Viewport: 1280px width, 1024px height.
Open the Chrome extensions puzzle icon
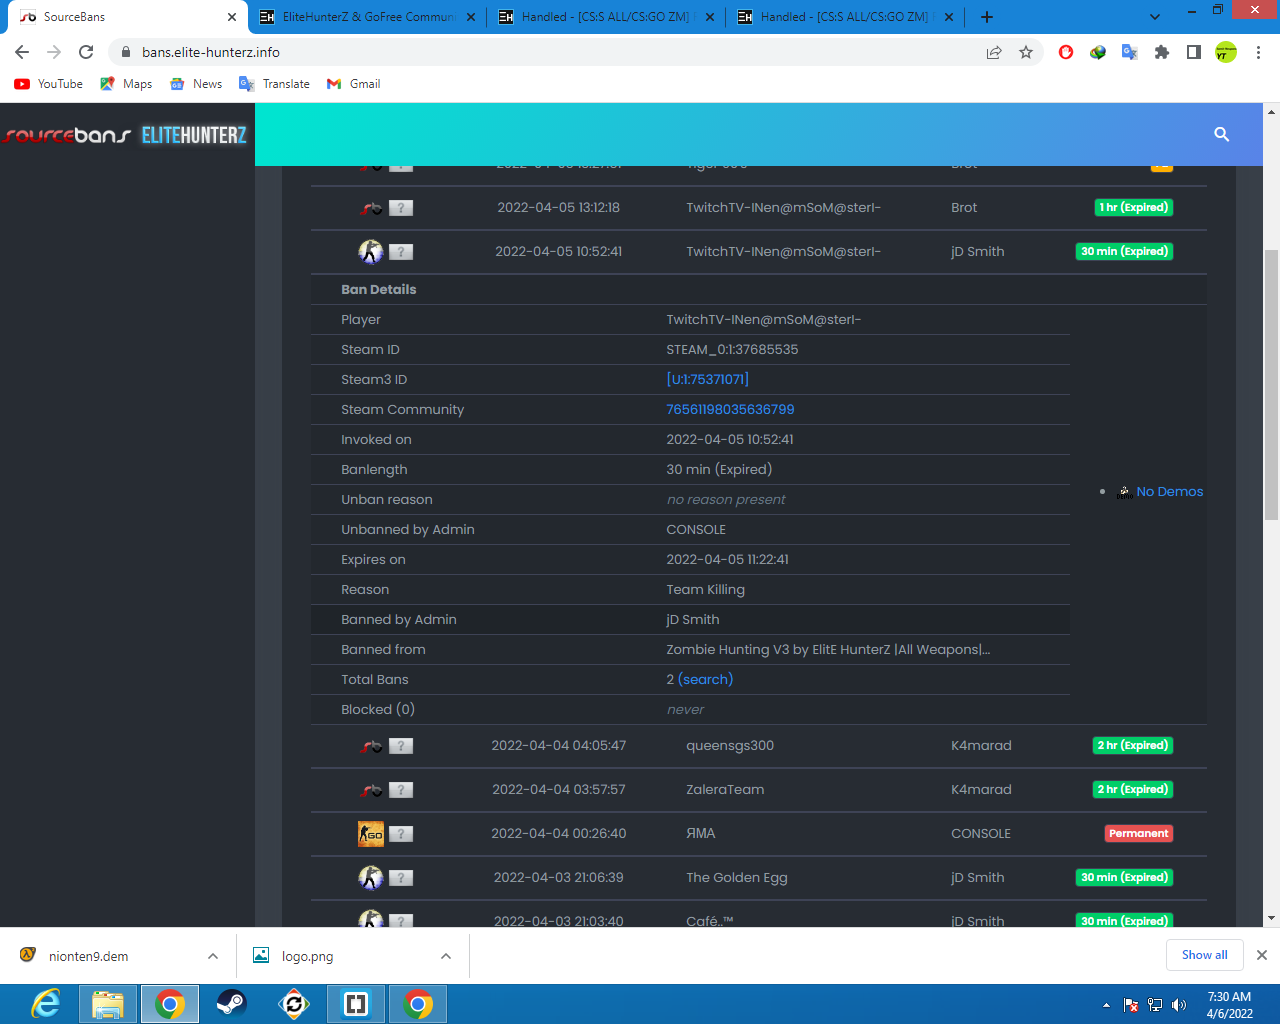click(x=1161, y=52)
